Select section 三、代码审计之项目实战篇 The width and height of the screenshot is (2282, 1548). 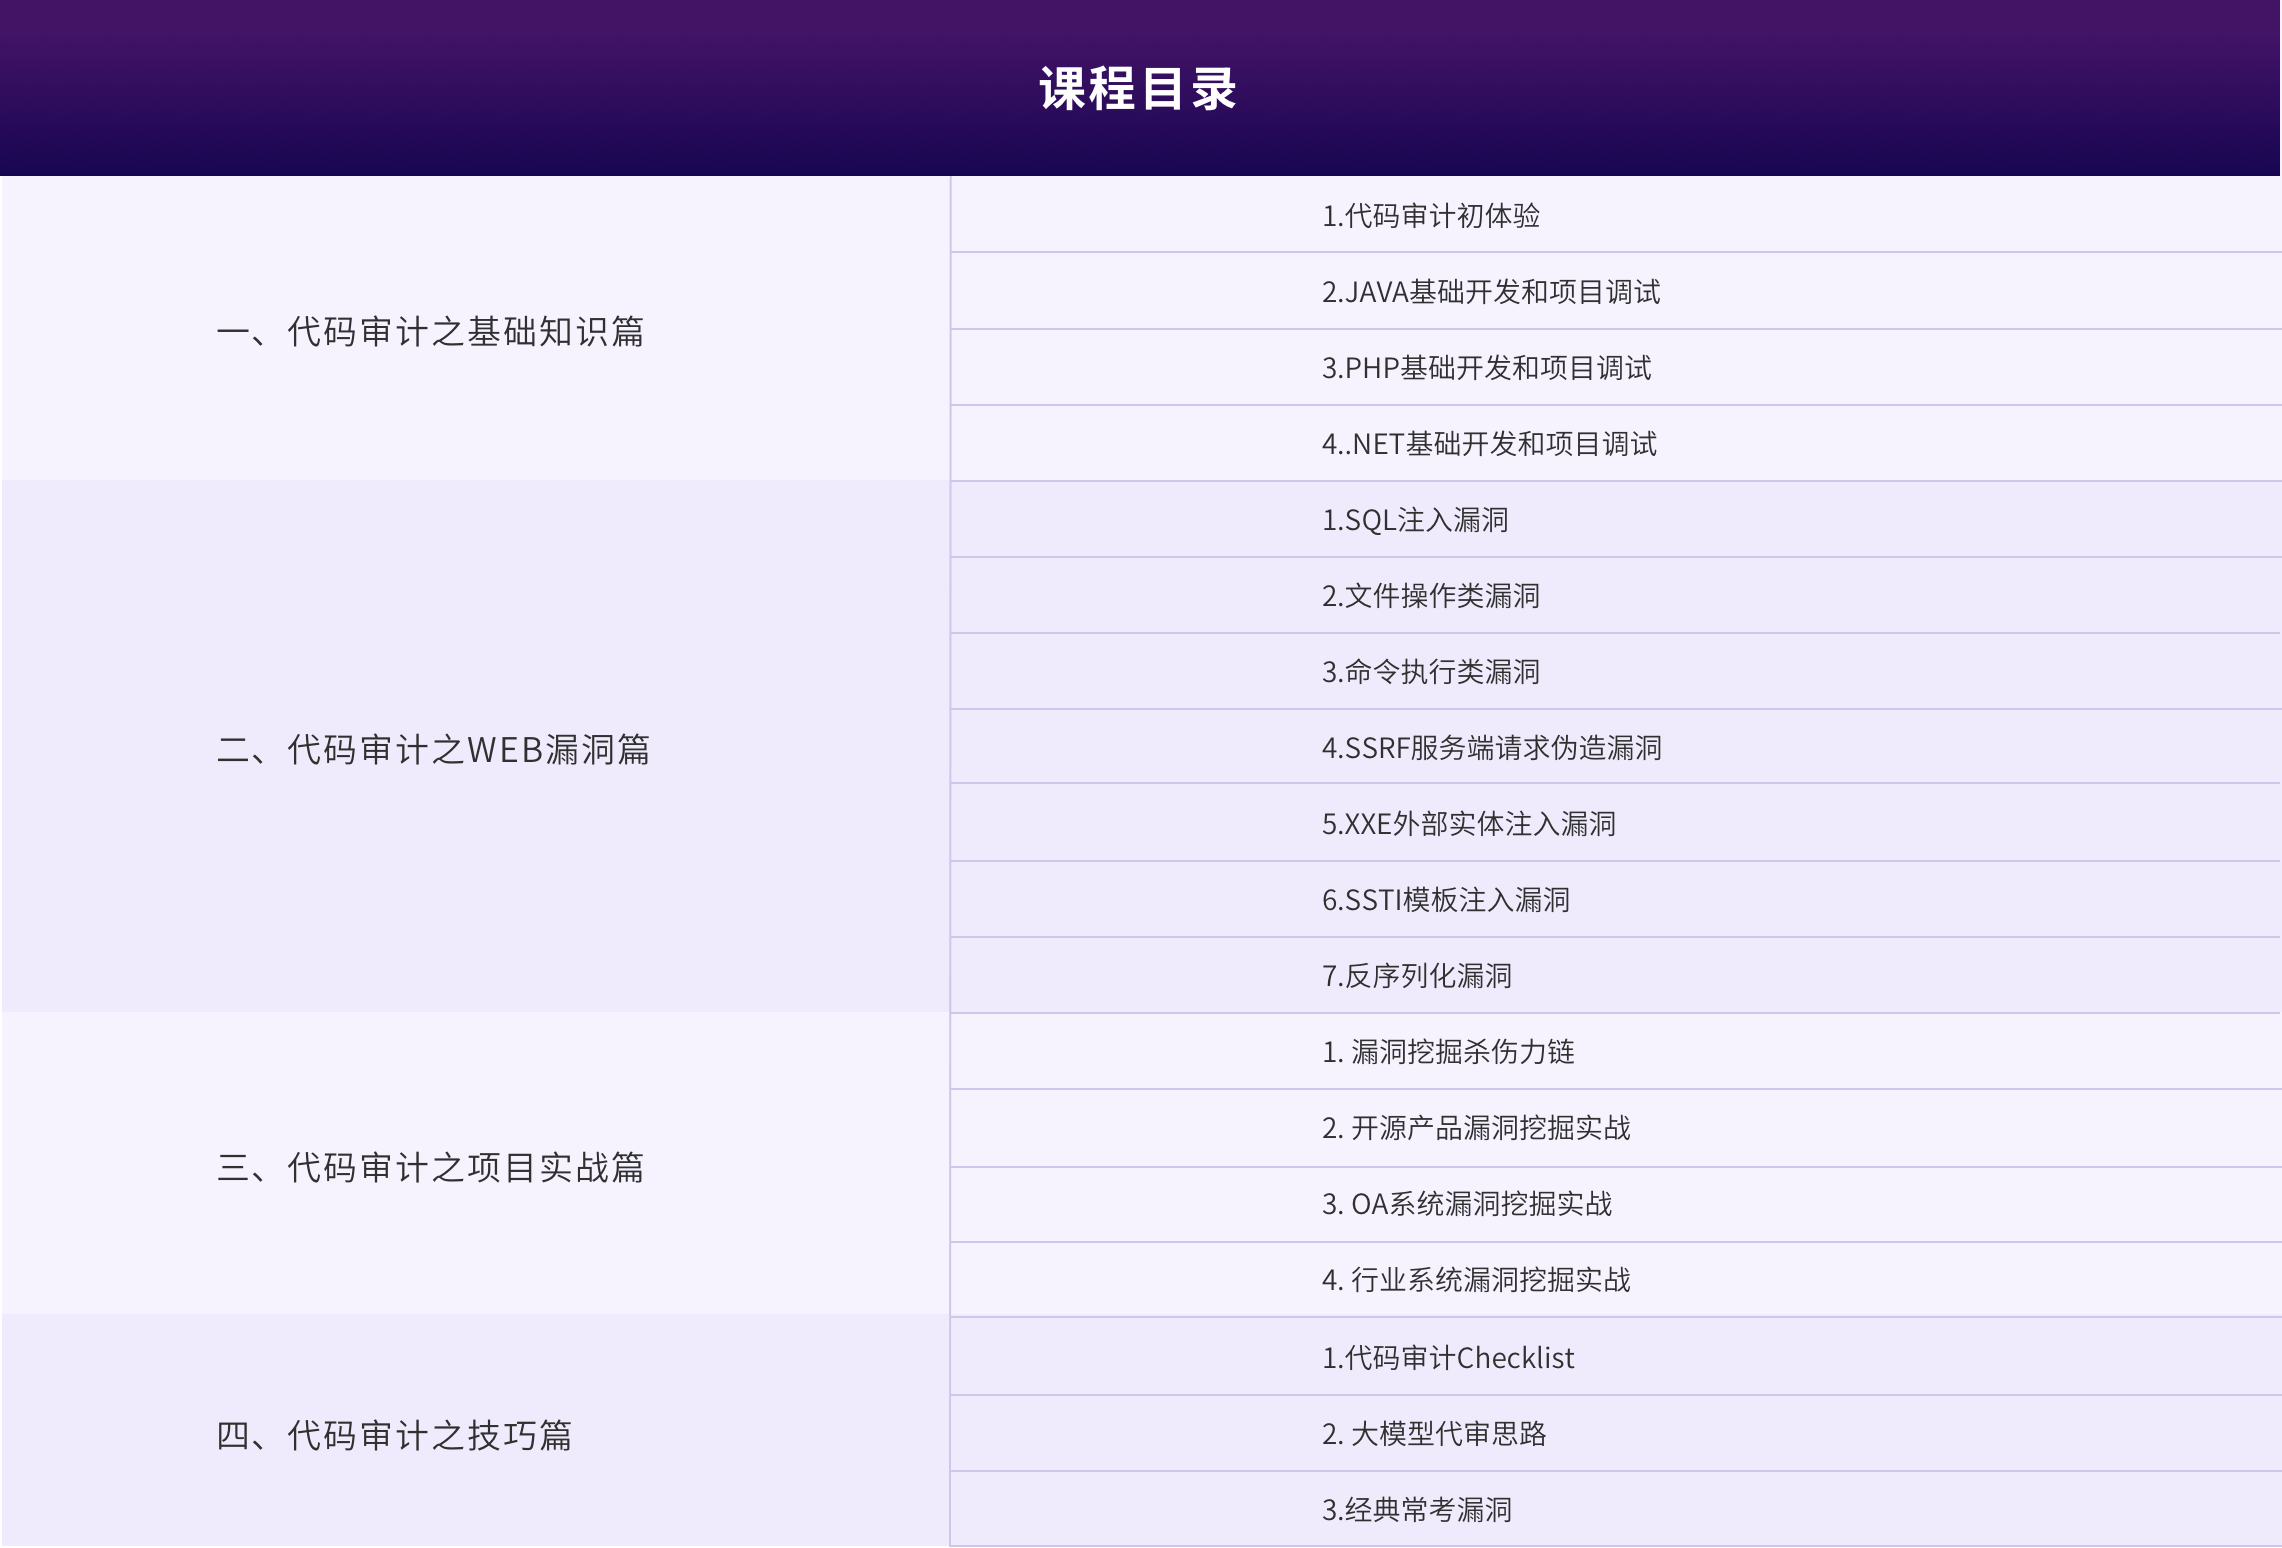[x=430, y=1167]
